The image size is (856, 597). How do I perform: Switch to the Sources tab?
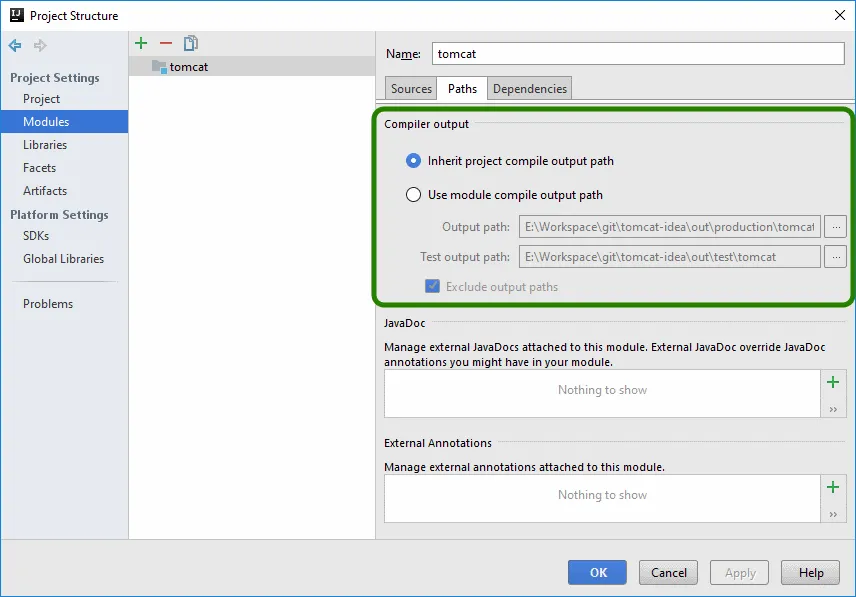pyautogui.click(x=411, y=88)
